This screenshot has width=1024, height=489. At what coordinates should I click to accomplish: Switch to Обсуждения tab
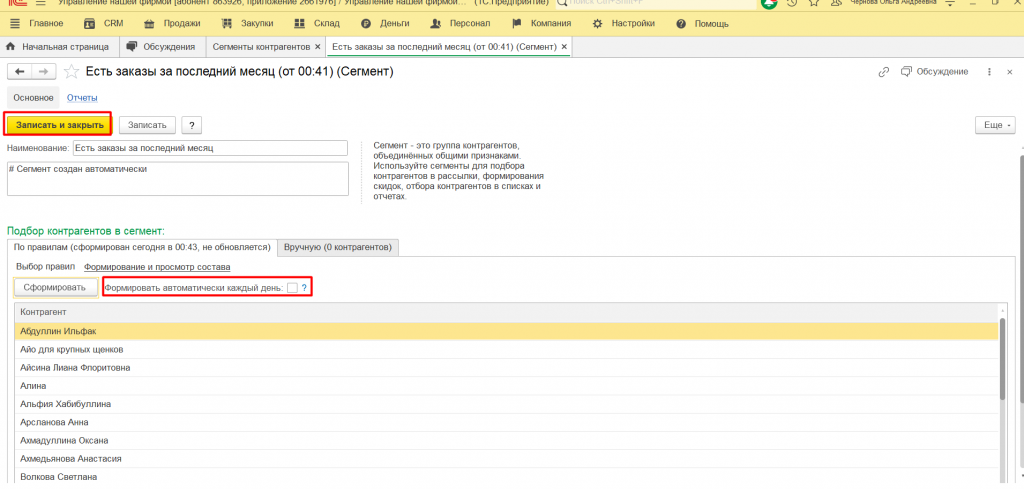pyautogui.click(x=161, y=46)
